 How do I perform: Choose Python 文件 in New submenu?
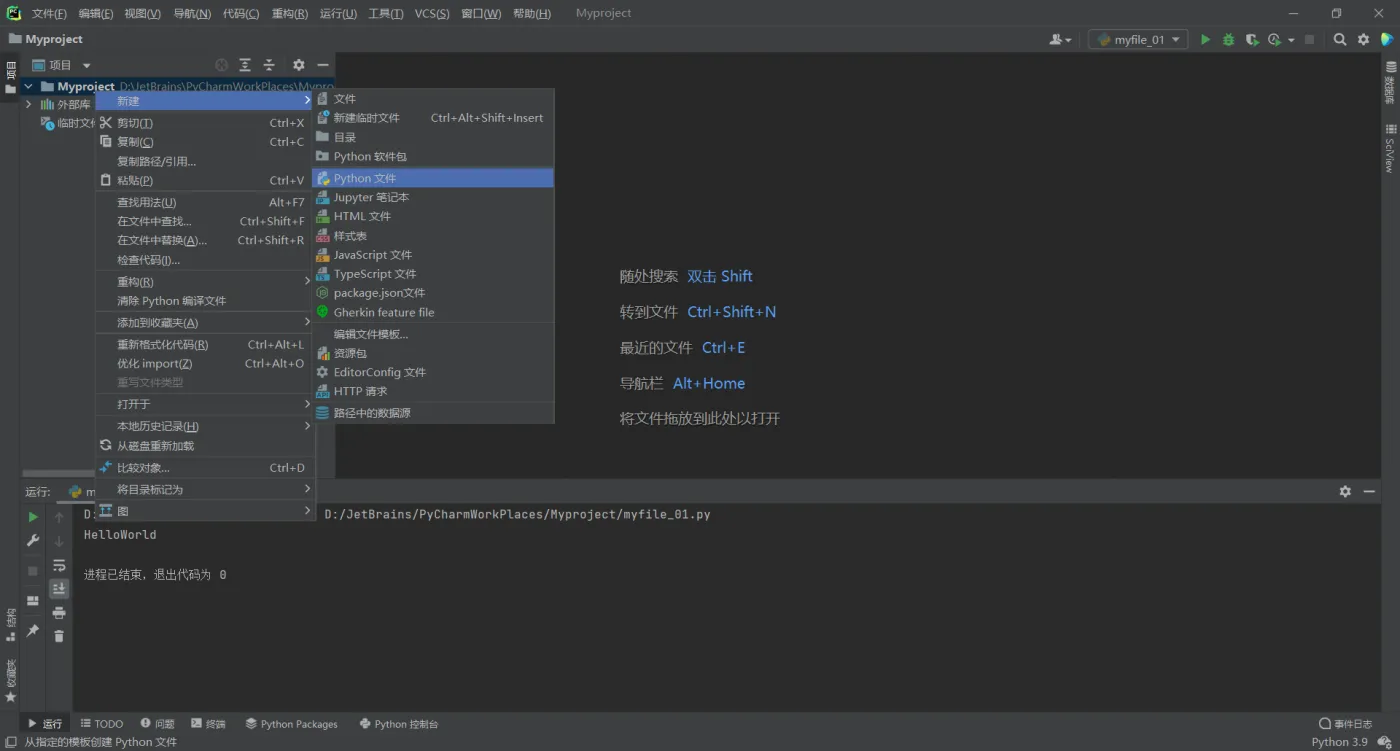coord(433,178)
